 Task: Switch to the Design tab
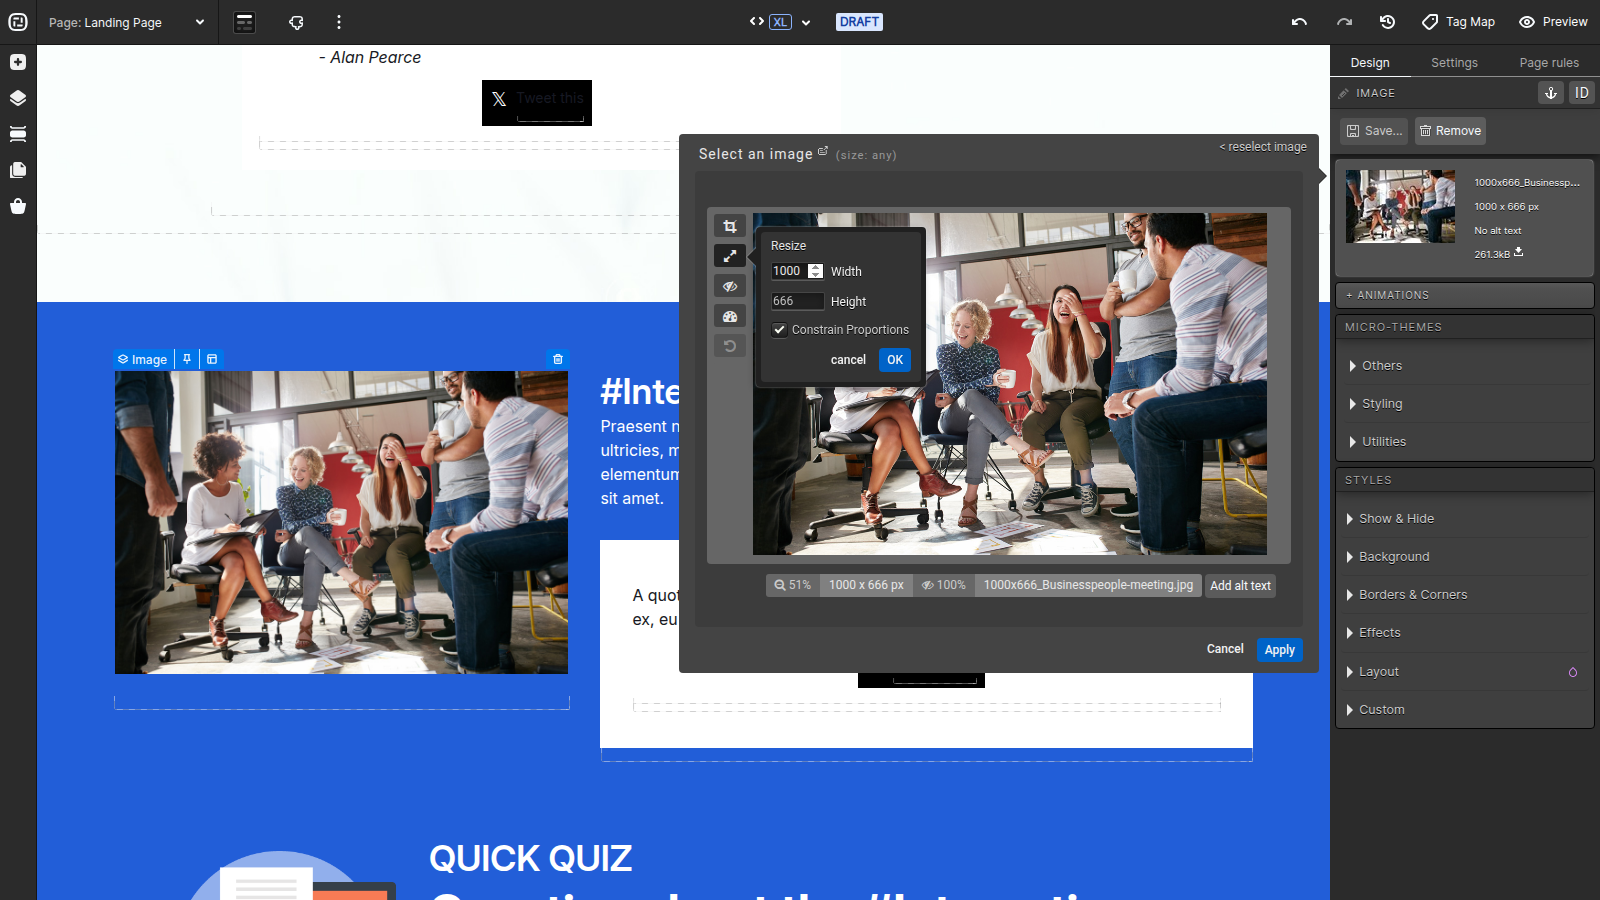click(1370, 62)
